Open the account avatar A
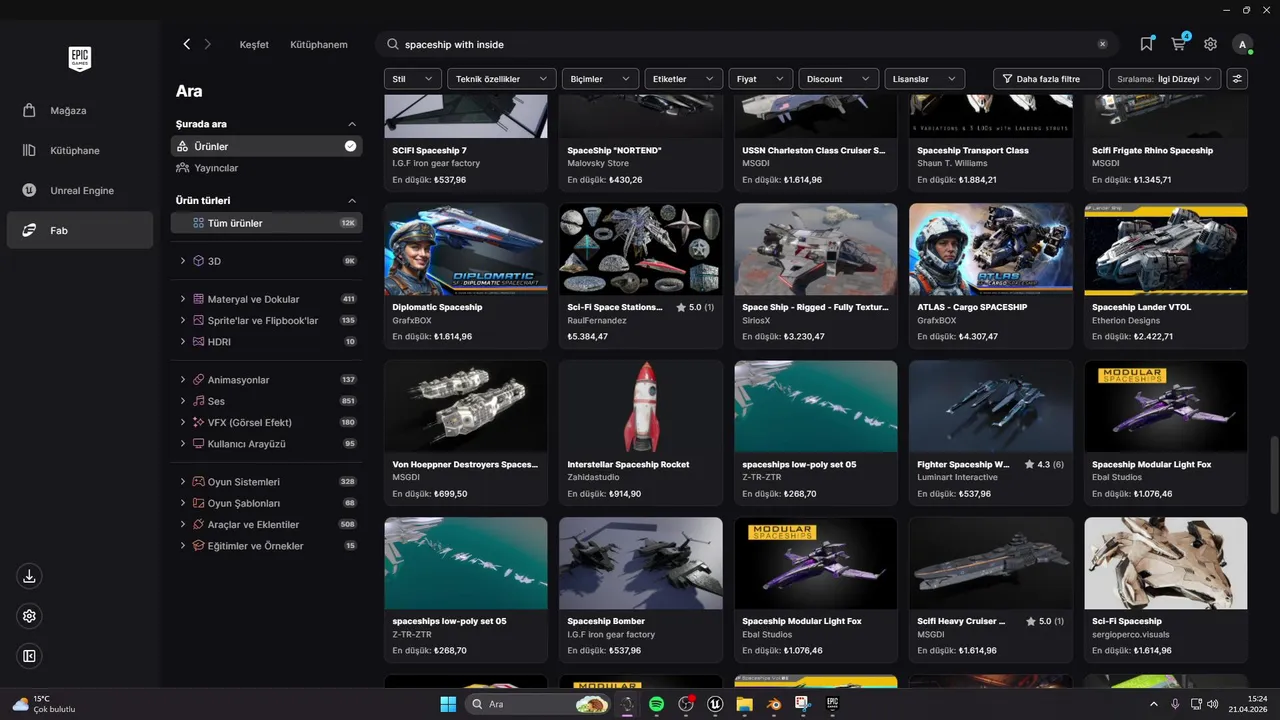Image resolution: width=1280 pixels, height=720 pixels. (x=1242, y=44)
